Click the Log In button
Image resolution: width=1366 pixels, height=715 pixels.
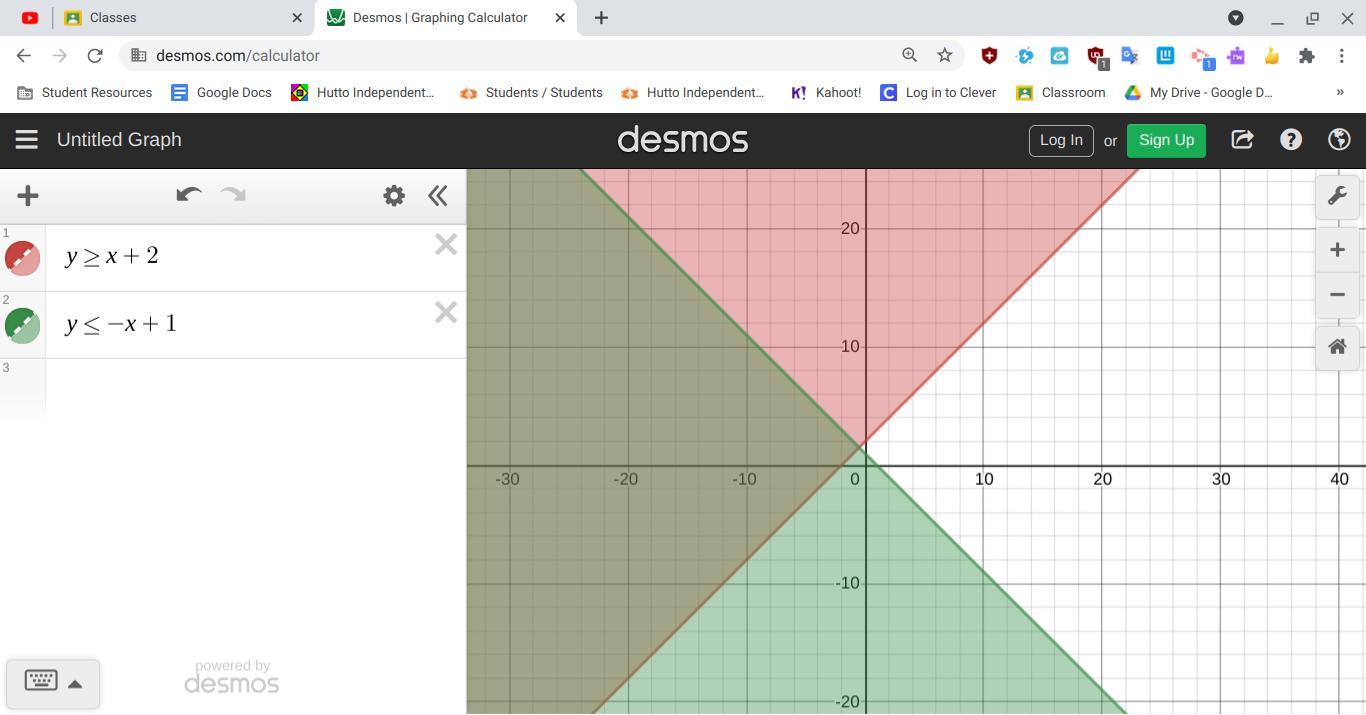(1061, 140)
